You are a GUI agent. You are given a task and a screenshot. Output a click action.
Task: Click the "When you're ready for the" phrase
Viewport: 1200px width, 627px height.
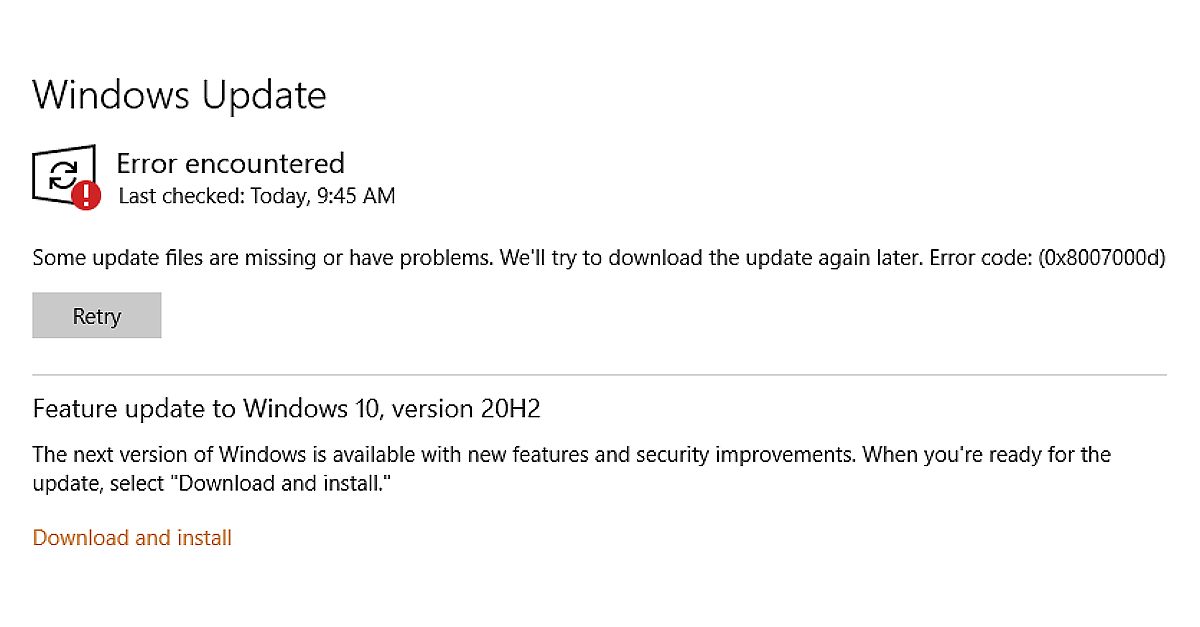[986, 455]
